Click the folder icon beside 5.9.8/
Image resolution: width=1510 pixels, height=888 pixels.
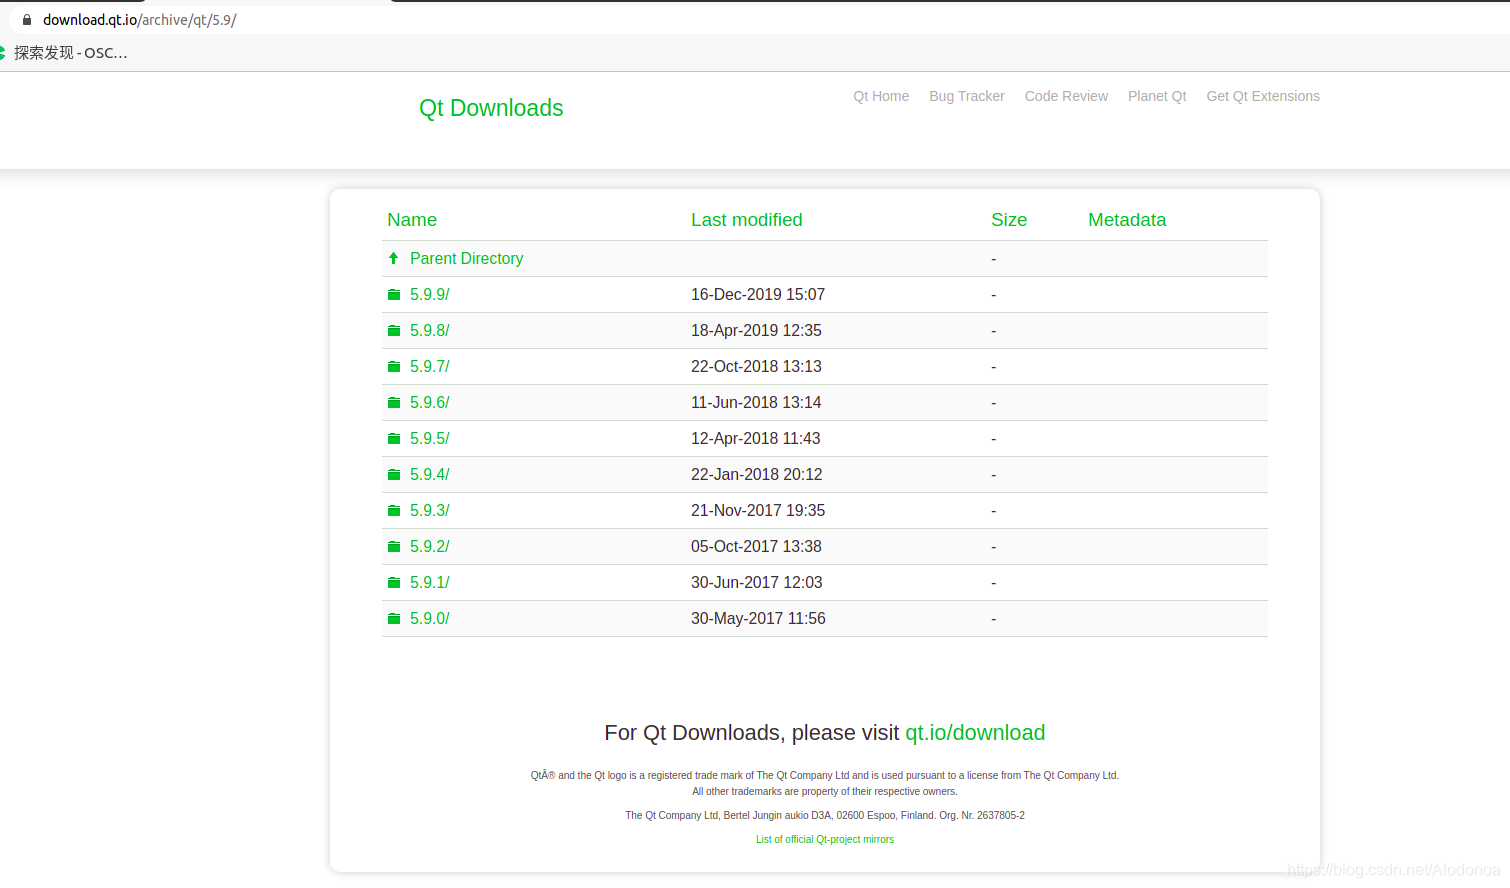[x=394, y=331]
